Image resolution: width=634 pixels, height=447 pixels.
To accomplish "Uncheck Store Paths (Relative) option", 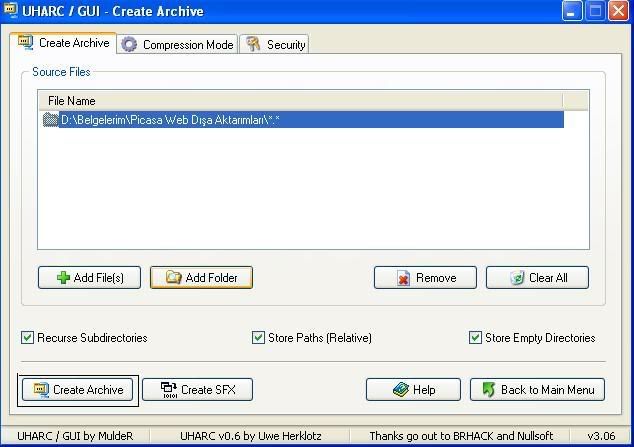I will 258,337.
